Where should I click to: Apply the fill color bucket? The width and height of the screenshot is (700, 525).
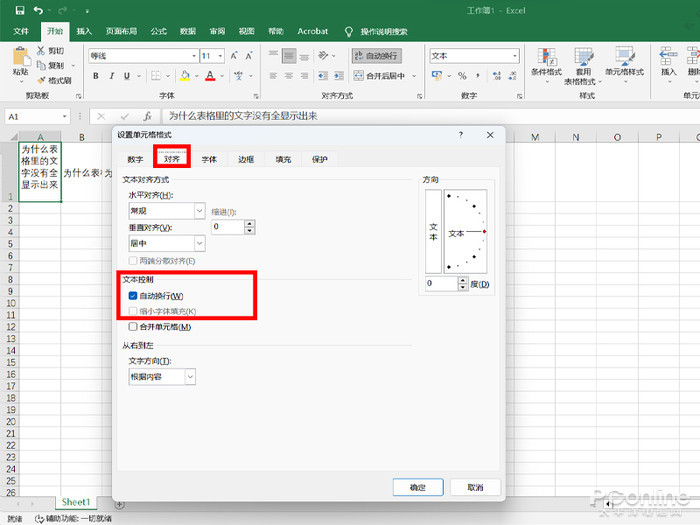pyautogui.click(x=185, y=76)
